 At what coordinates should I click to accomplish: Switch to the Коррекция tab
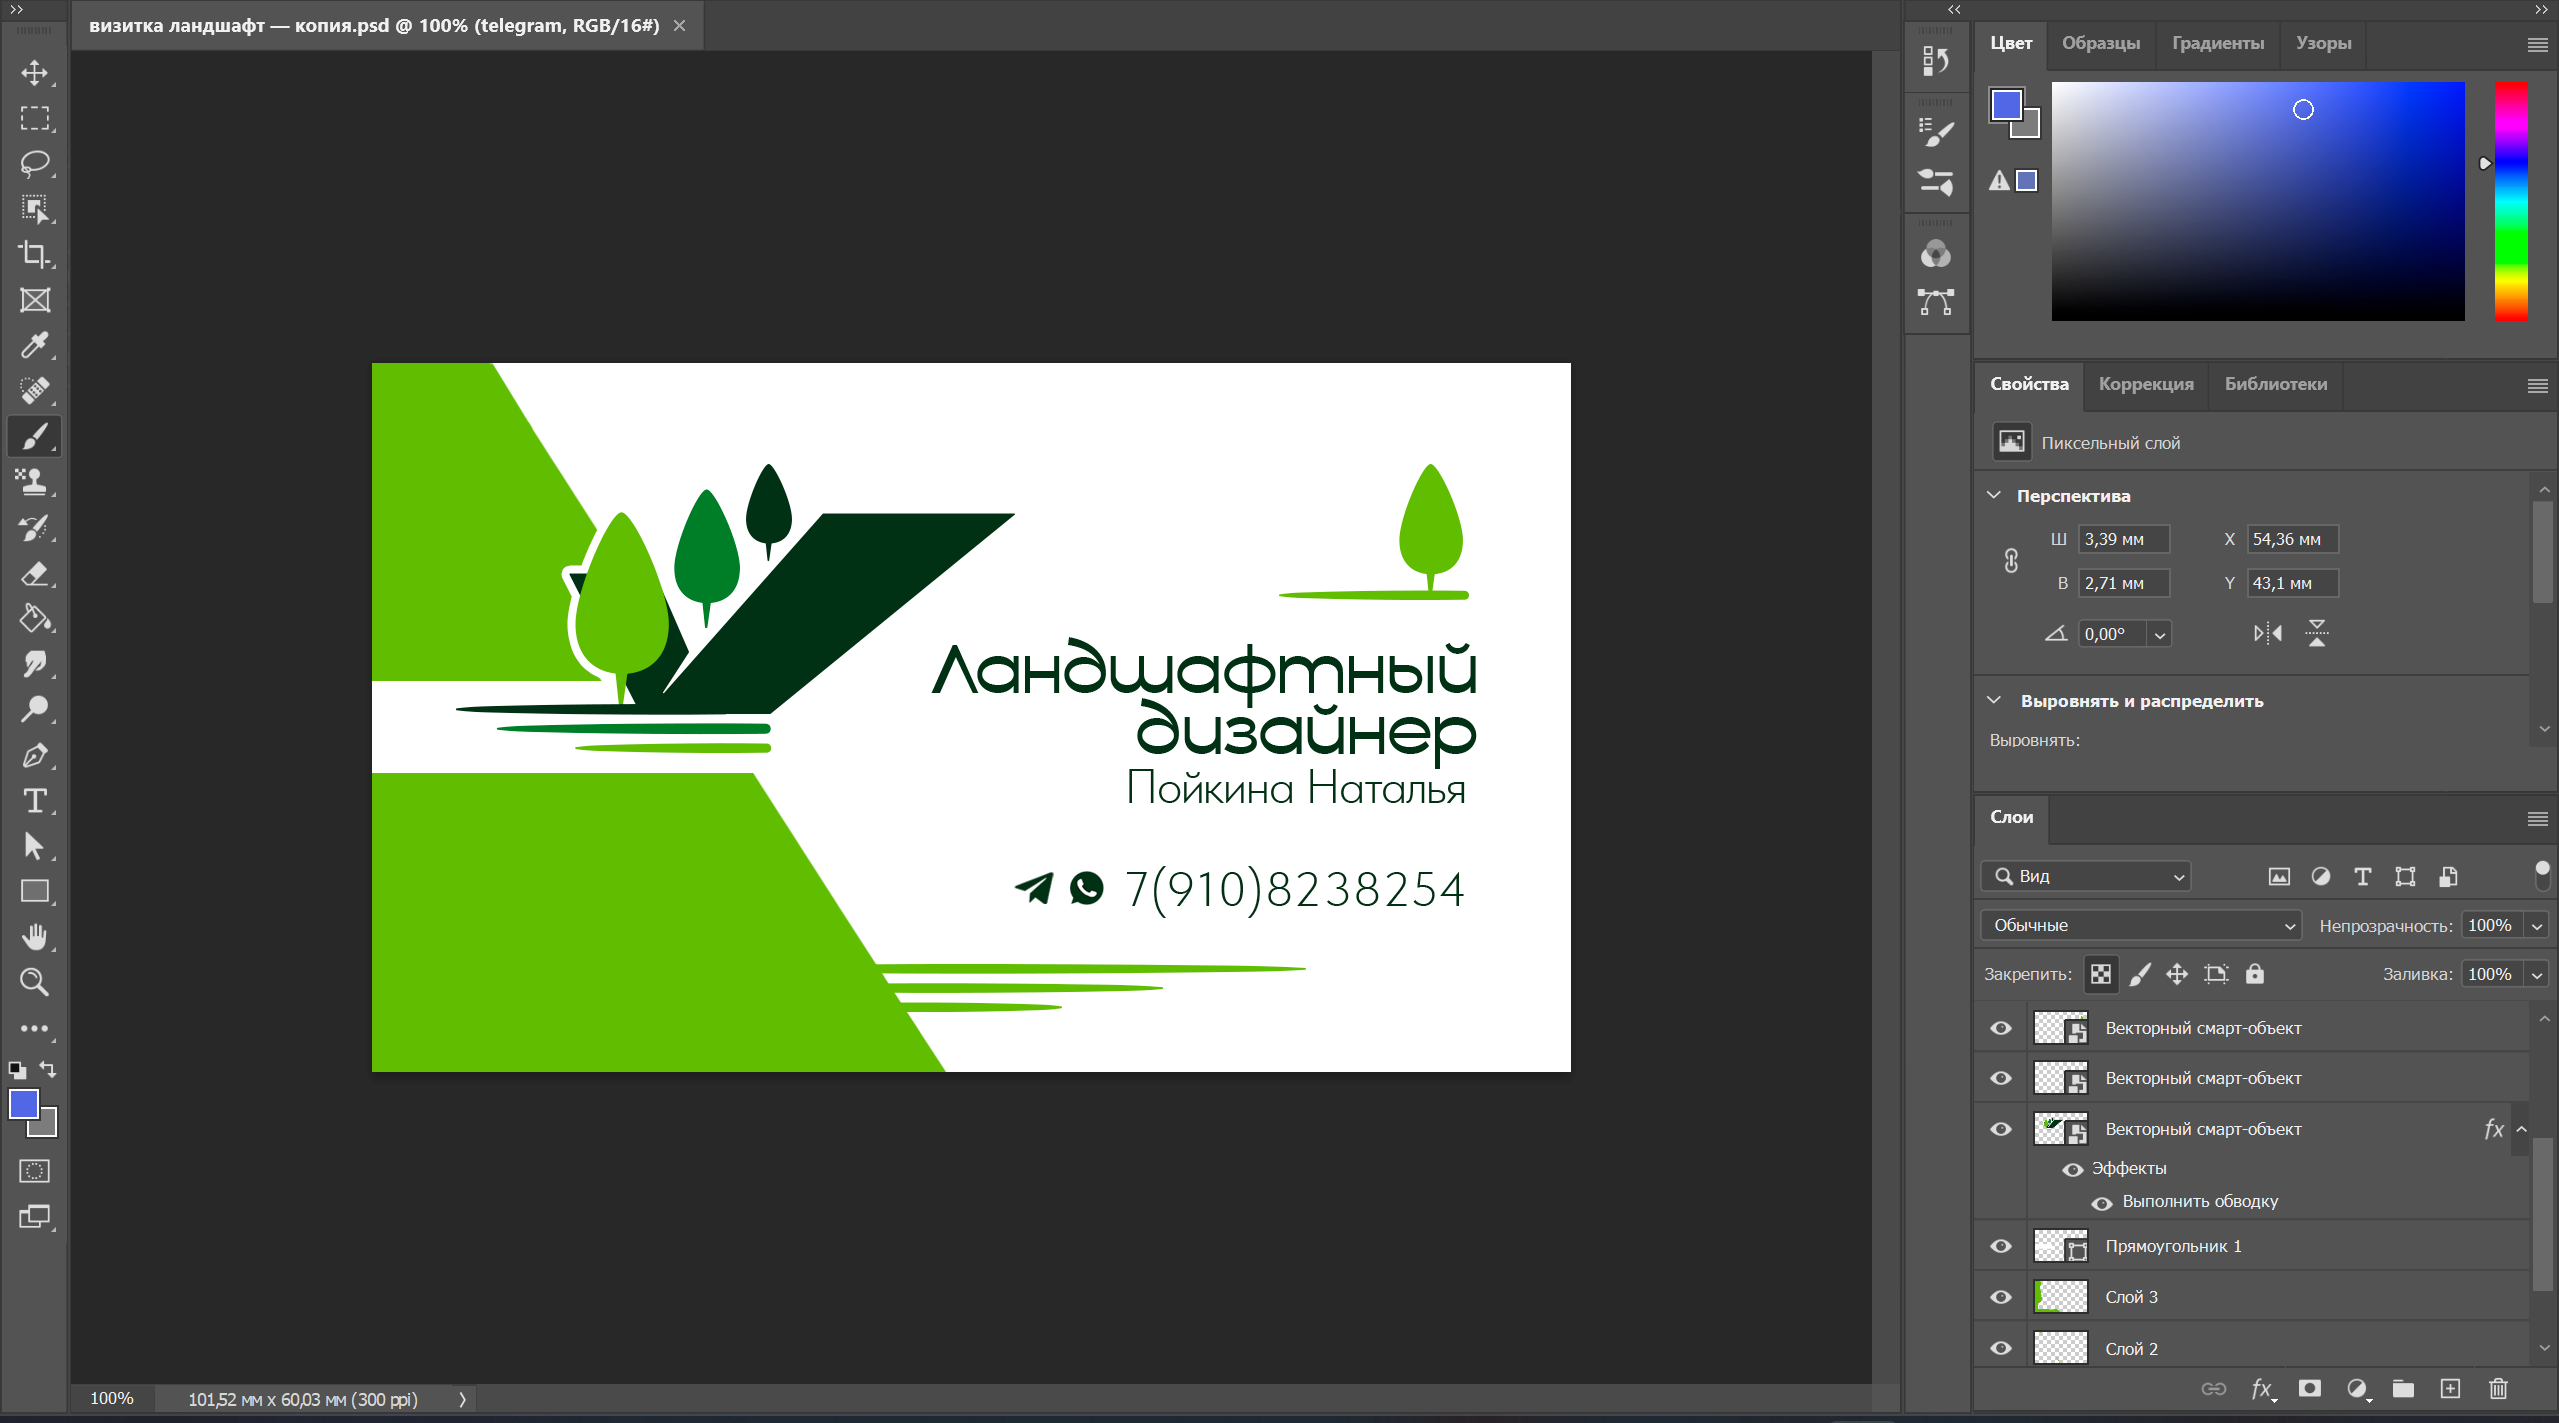tap(2146, 384)
